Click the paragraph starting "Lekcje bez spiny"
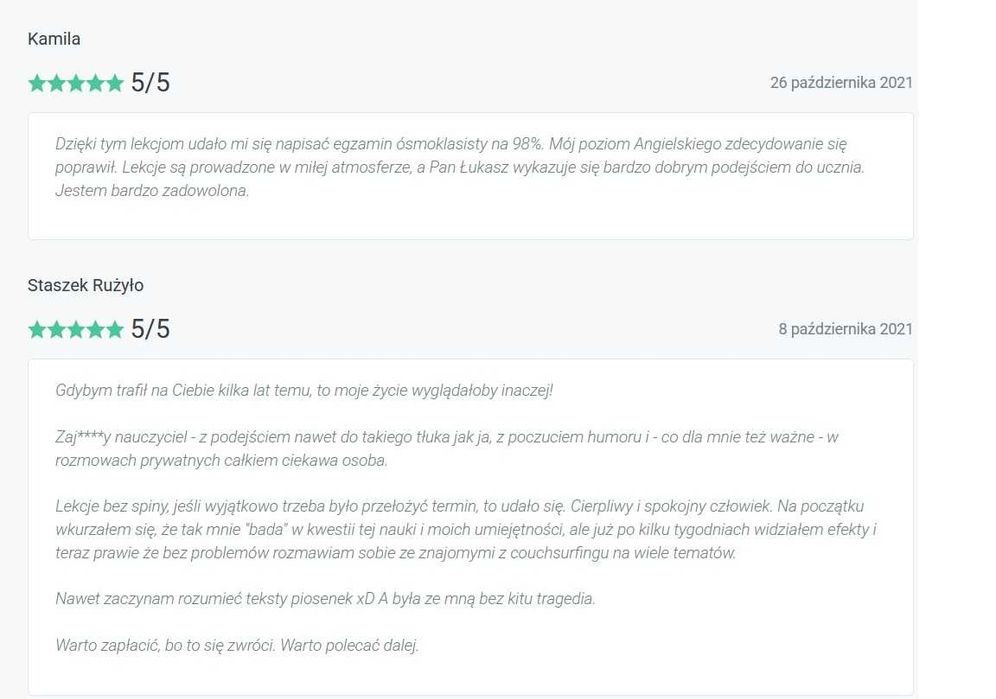996x699 pixels. click(466, 529)
